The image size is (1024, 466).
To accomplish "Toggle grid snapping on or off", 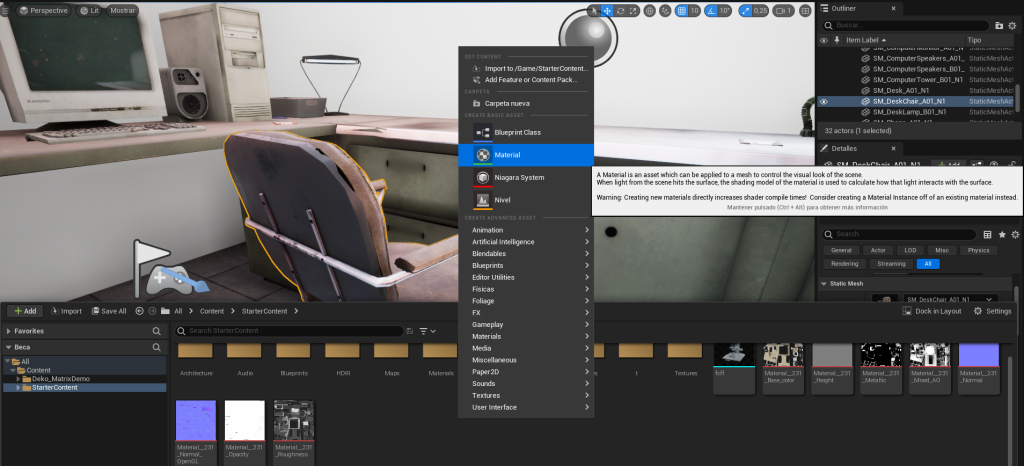I will pos(682,10).
